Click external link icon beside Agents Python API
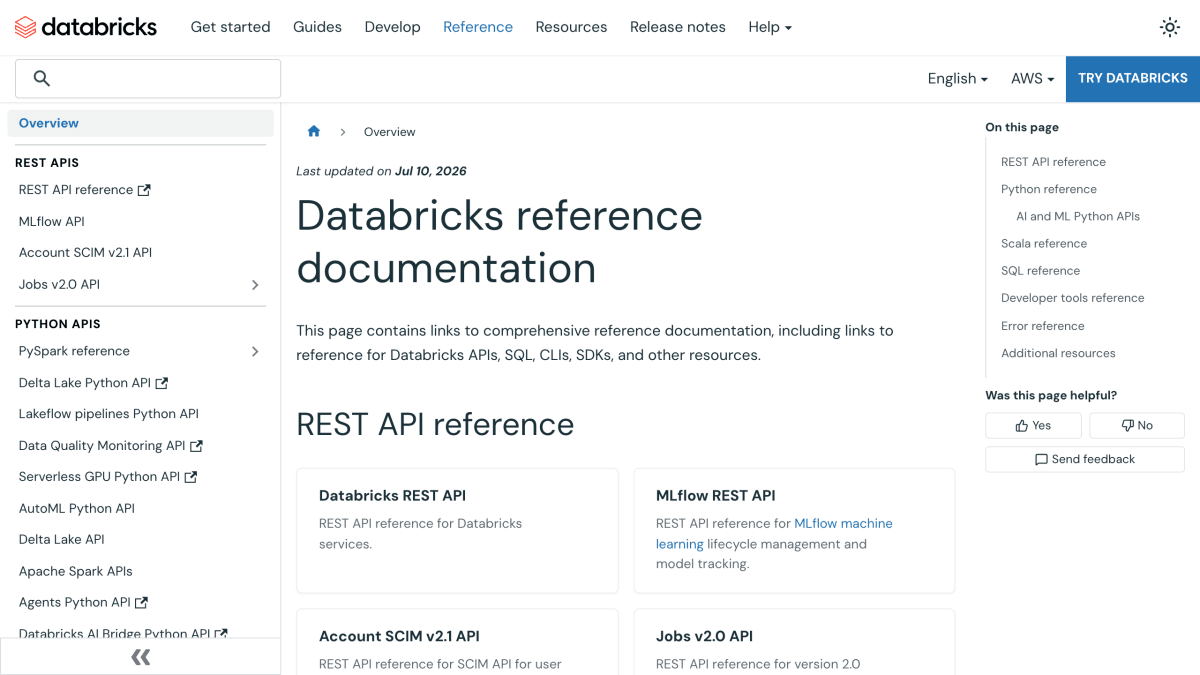Screen dimensions: 1200x675 click(x=142, y=603)
